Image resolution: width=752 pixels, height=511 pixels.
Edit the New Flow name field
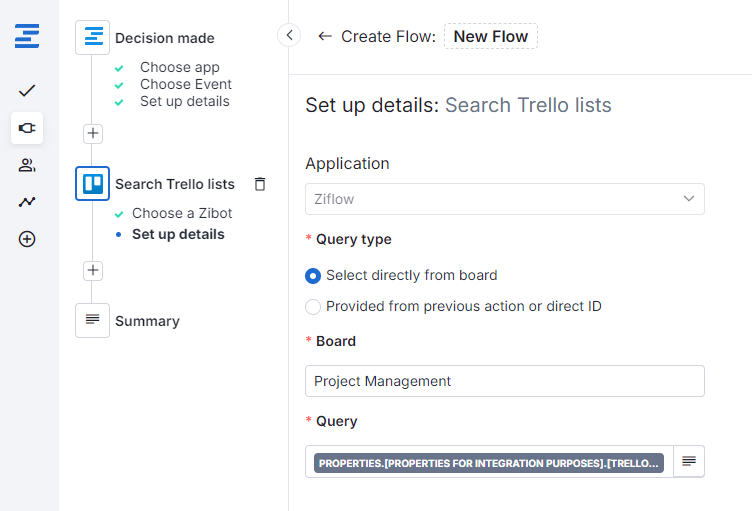click(490, 37)
